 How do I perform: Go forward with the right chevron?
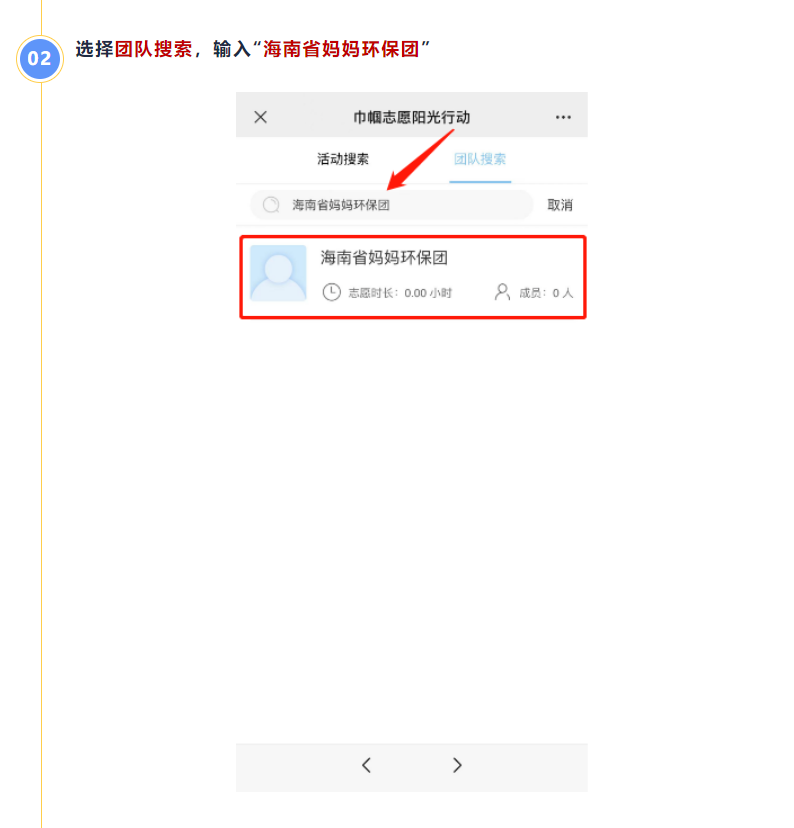[x=457, y=765]
